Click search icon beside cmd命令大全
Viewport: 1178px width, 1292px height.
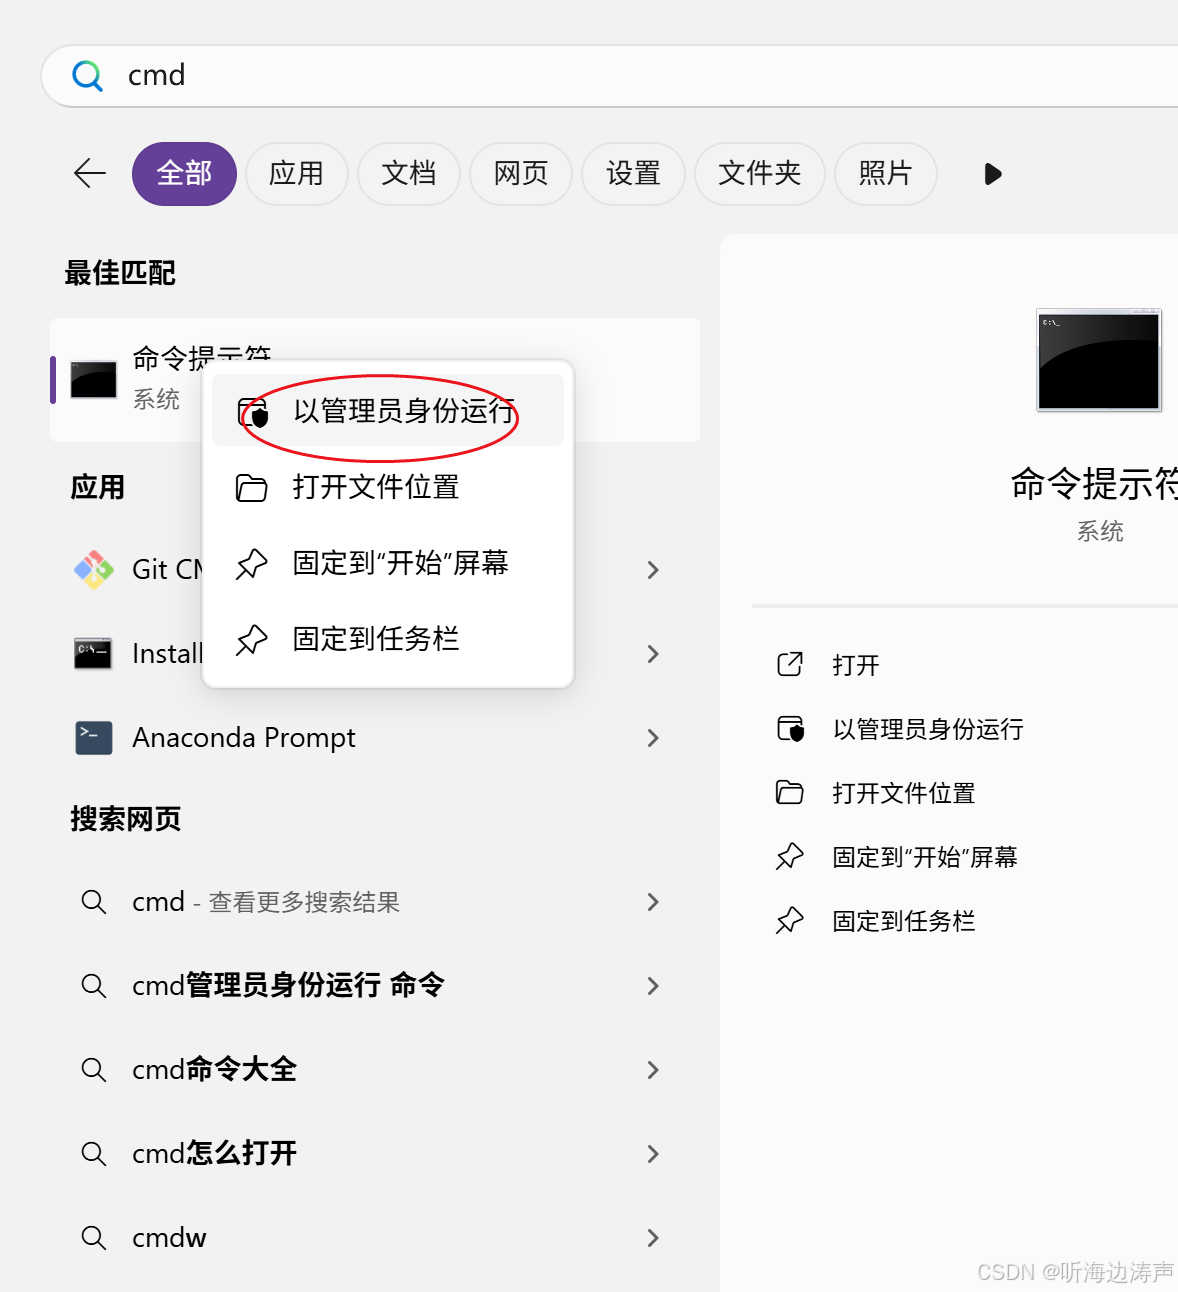[94, 1070]
